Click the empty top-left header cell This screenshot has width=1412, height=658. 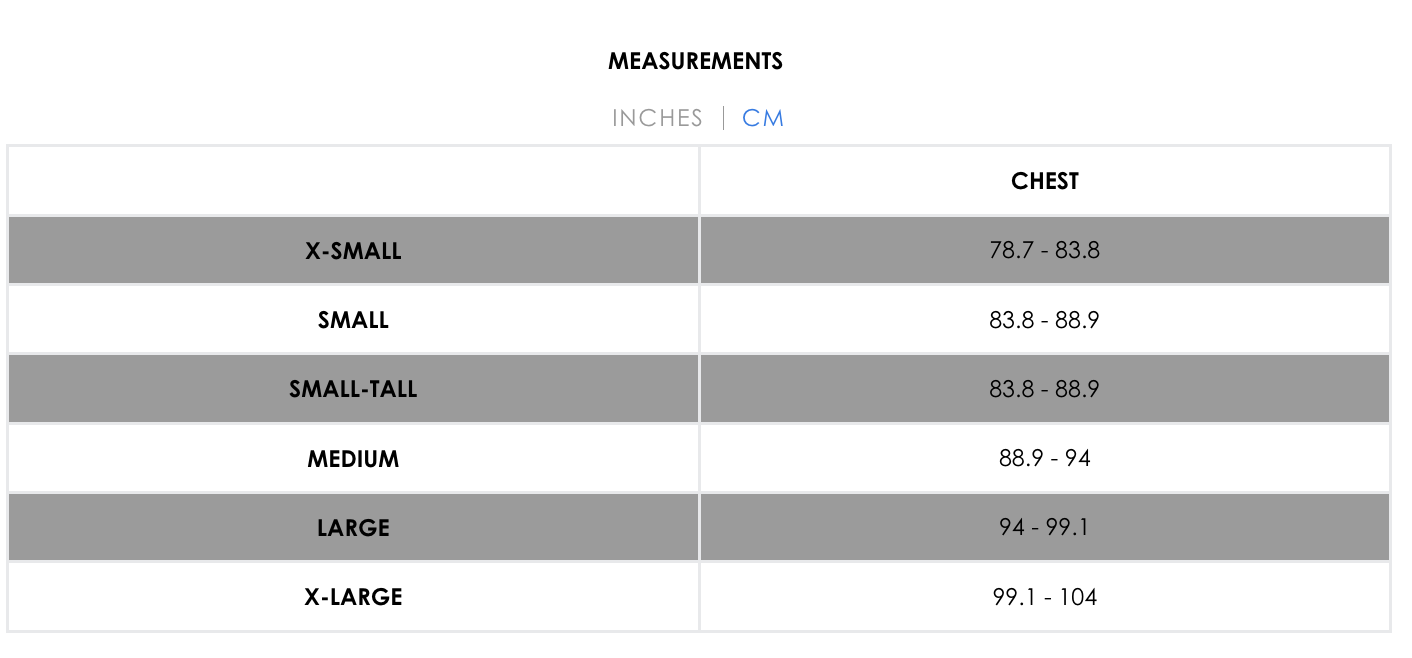coord(353,181)
